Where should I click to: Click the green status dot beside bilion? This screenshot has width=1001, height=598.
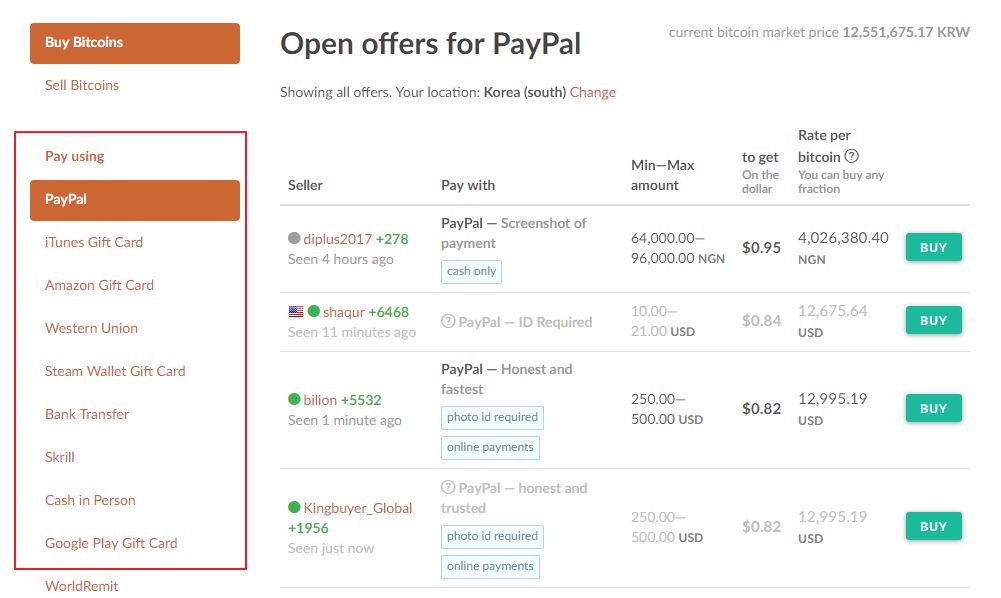click(294, 399)
